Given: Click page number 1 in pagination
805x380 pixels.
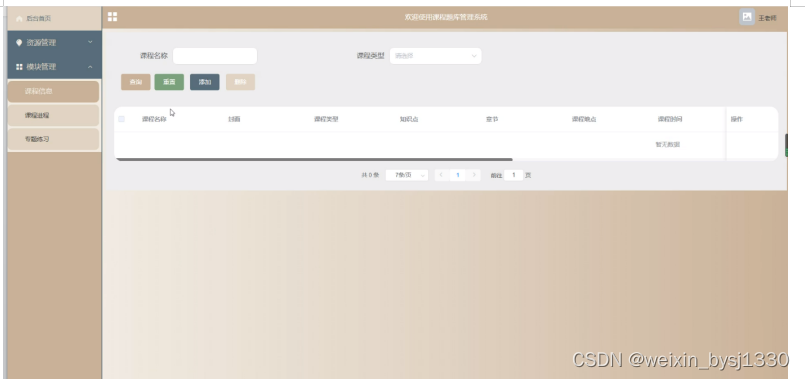Looking at the screenshot, I should [x=457, y=175].
